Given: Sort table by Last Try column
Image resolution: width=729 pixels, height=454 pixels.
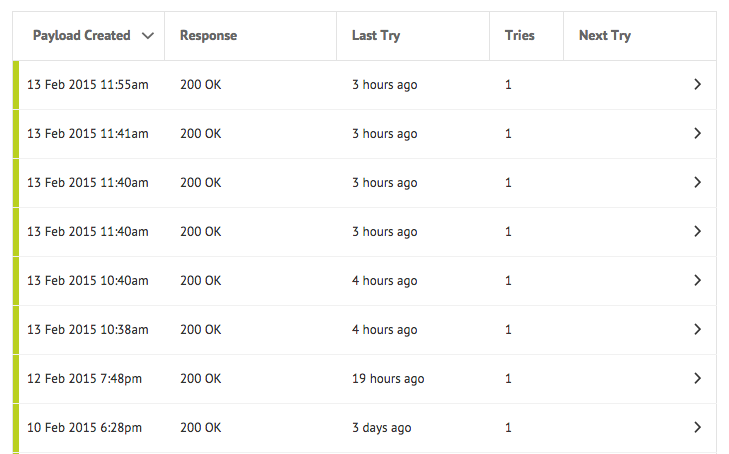Looking at the screenshot, I should click(376, 35).
